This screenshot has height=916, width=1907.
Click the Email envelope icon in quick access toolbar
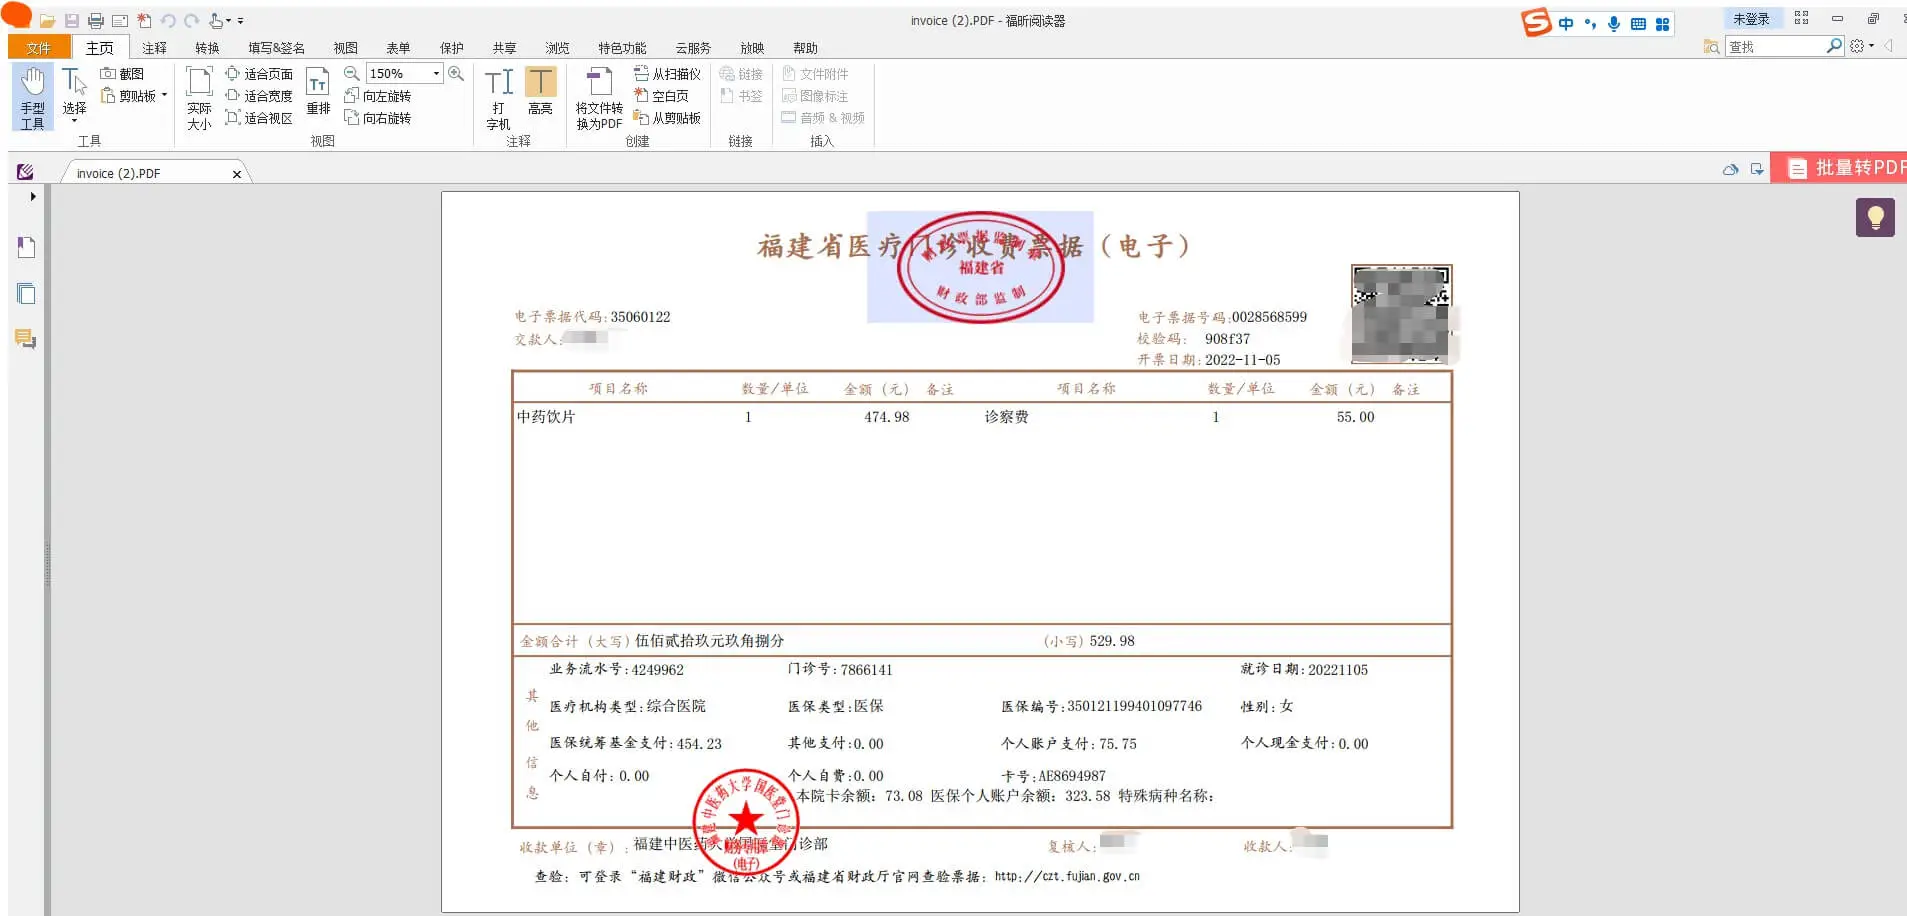(120, 21)
